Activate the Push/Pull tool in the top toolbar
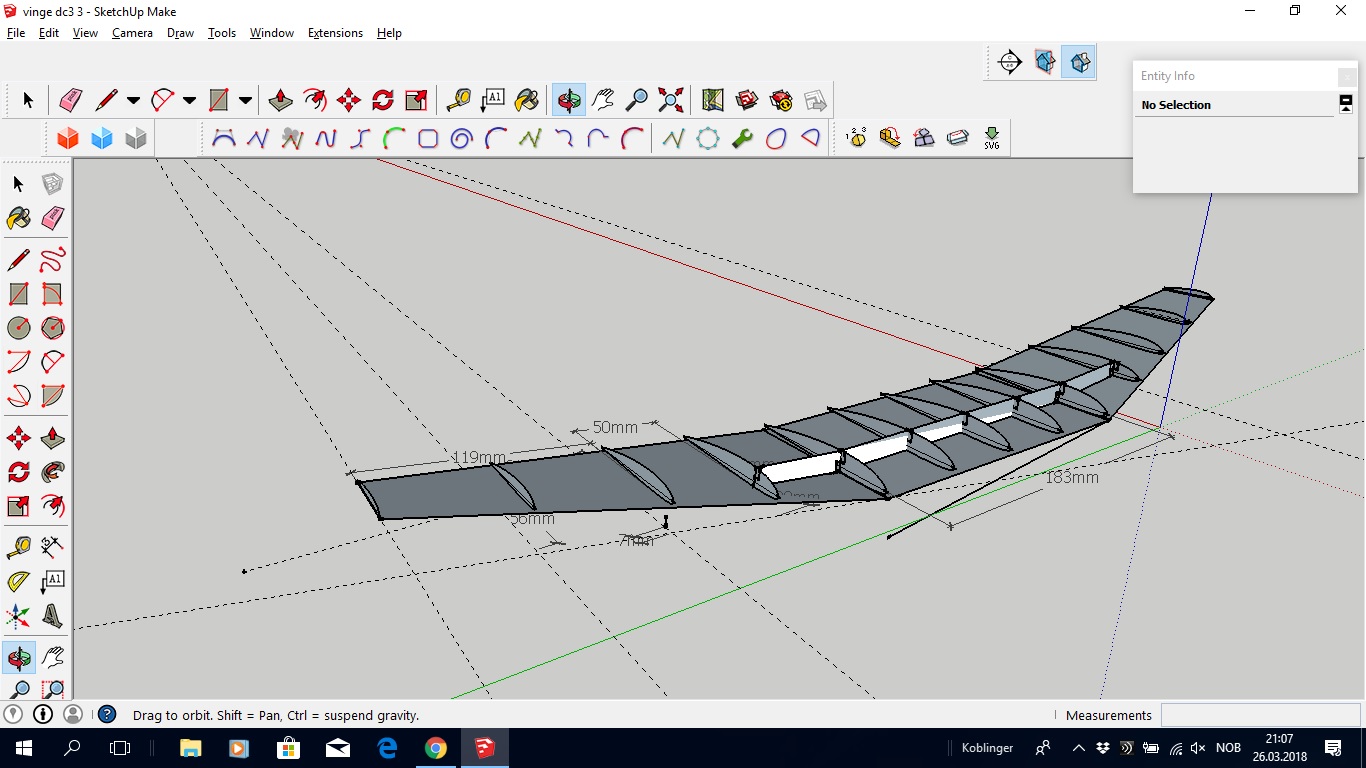Image resolution: width=1366 pixels, height=768 pixels. (281, 100)
